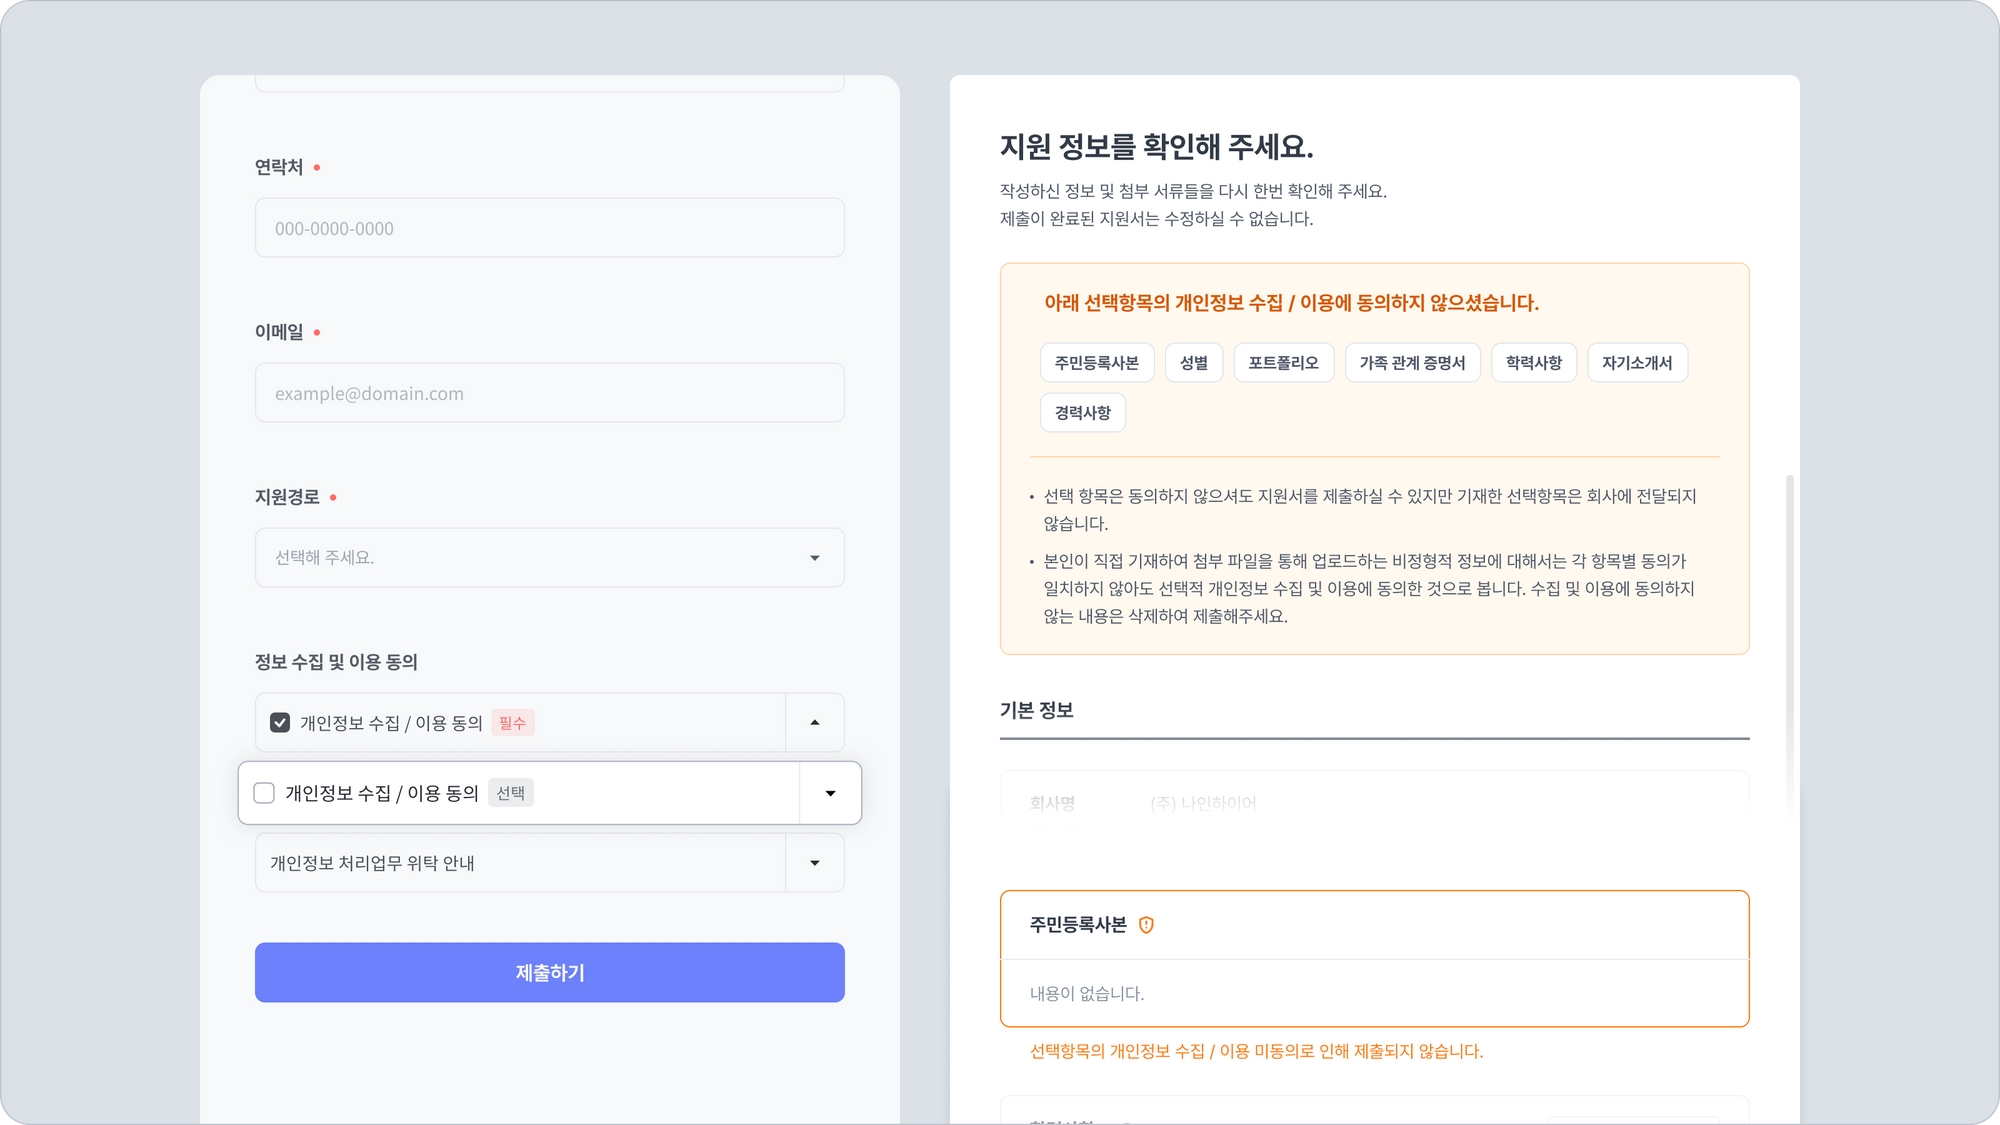
Task: Expand the optional 개인정보 수집 consent row
Action: (x=830, y=793)
